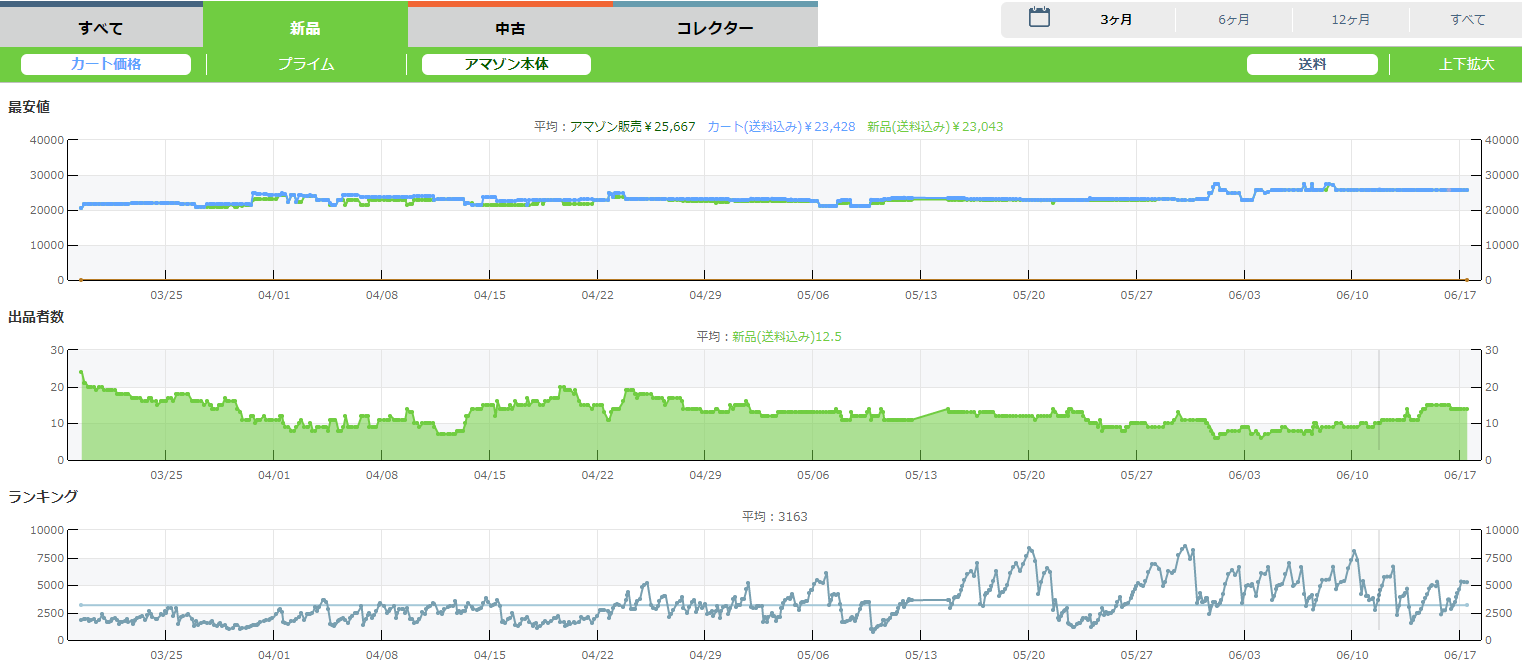1522x666 pixels.
Task: Change the chart range to 6ヶ月
Action: [x=1233, y=20]
